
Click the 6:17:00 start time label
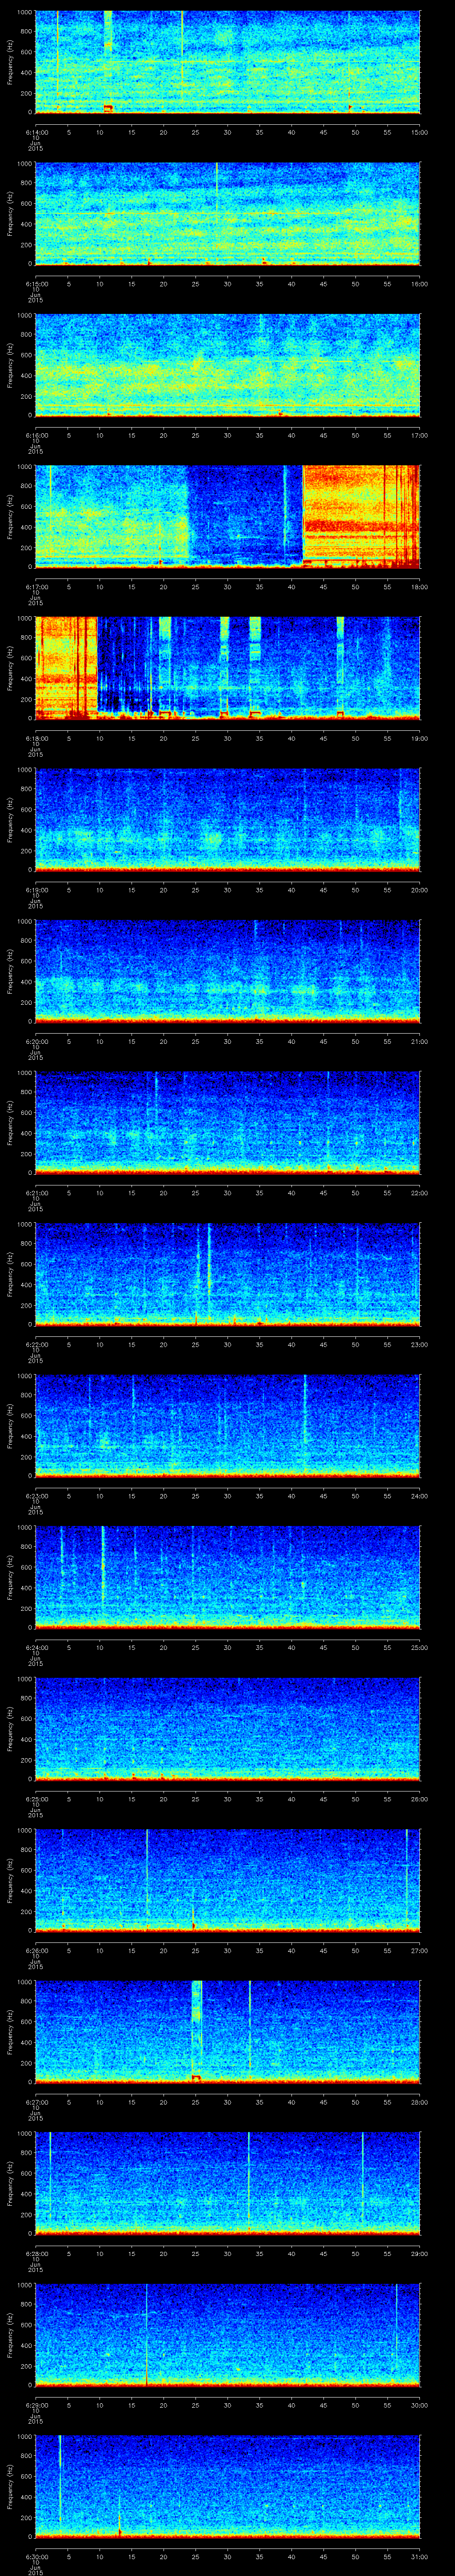click(36, 587)
